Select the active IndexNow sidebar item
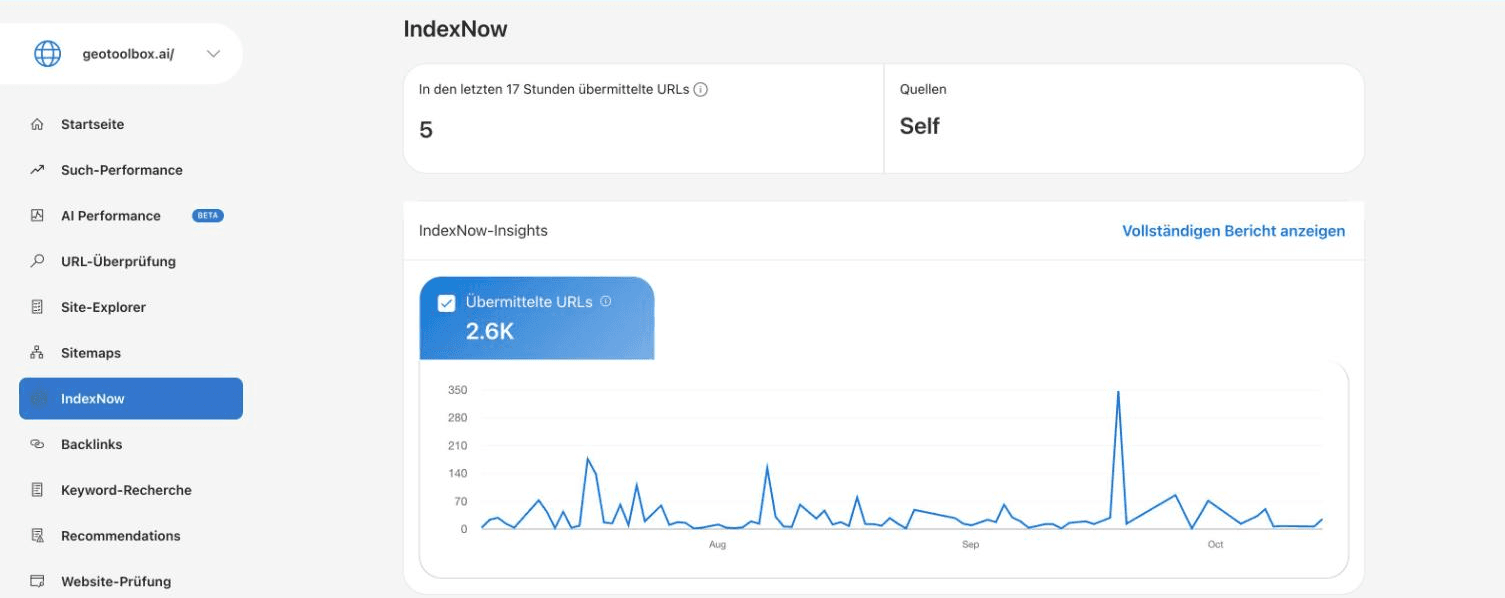 pyautogui.click(x=131, y=398)
